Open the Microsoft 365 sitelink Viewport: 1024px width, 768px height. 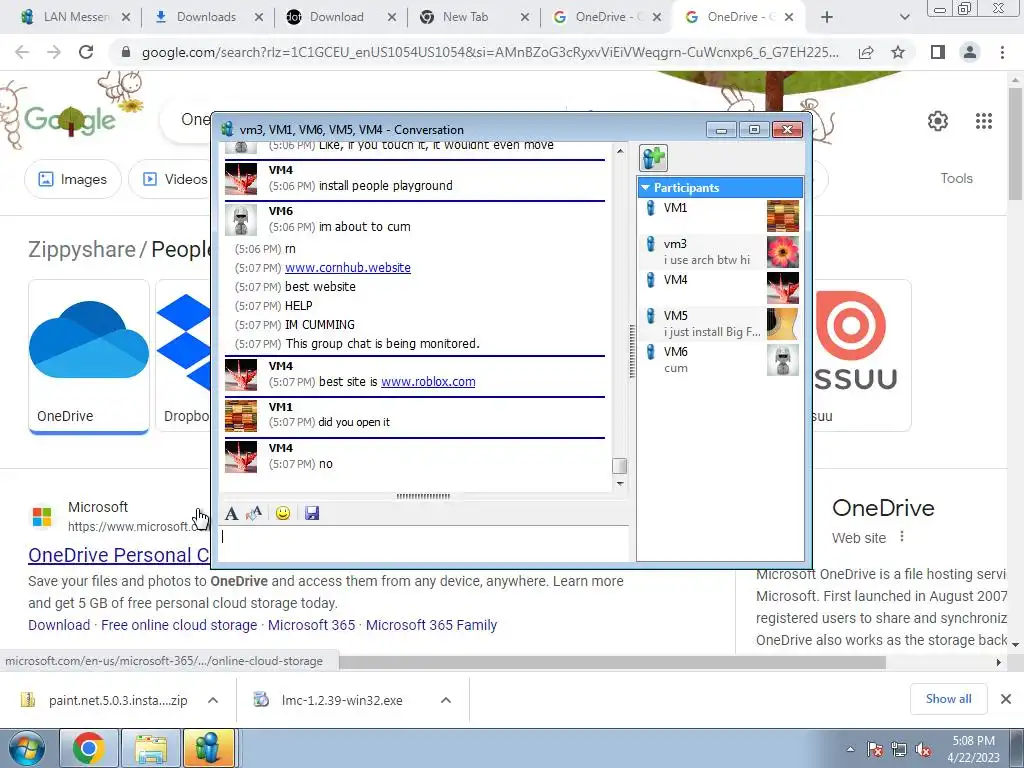point(312,625)
